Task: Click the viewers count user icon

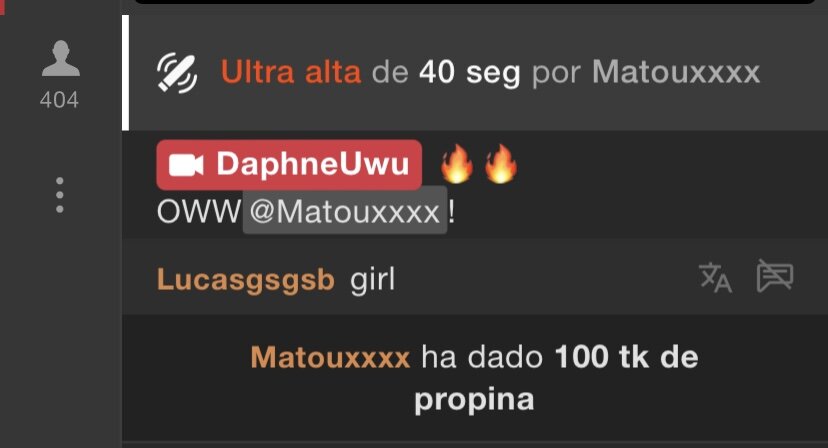Action: pos(60,58)
